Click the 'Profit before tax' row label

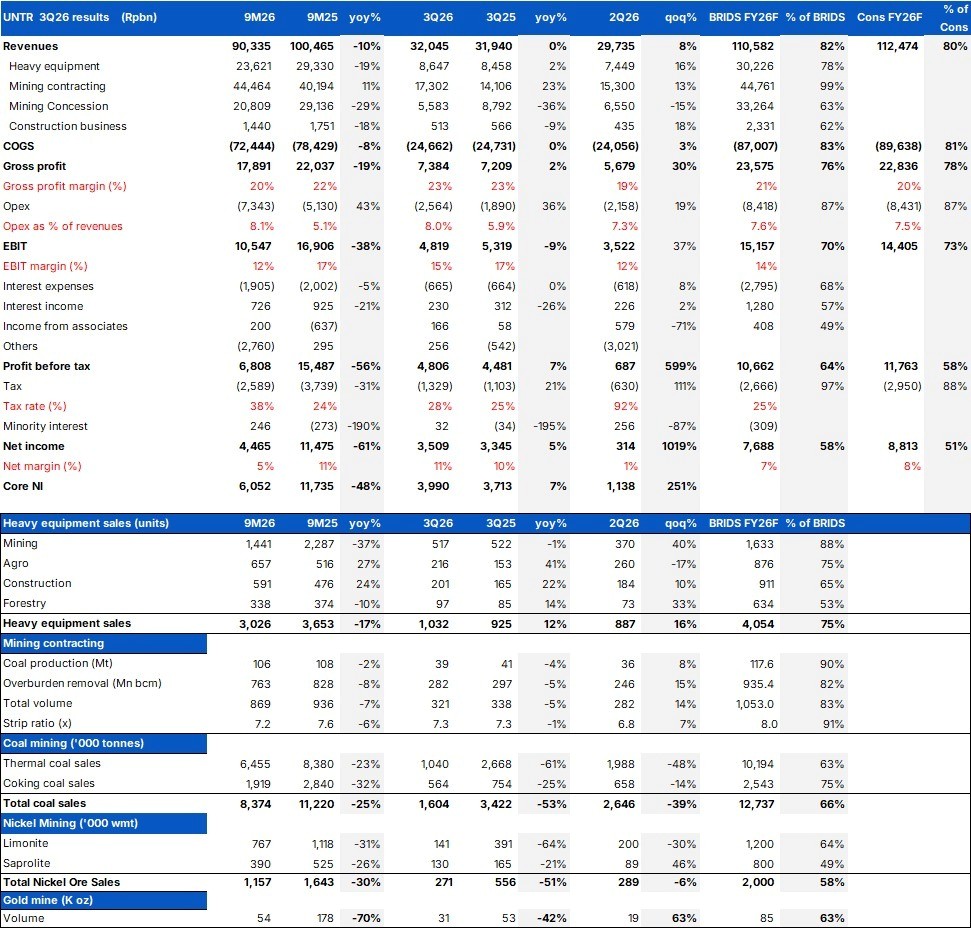click(46, 366)
